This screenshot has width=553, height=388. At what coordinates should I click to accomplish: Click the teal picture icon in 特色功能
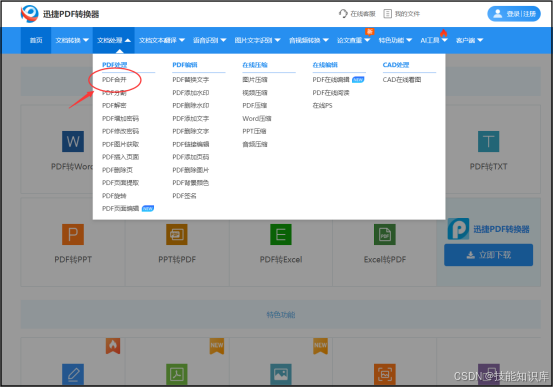[x=281, y=374]
